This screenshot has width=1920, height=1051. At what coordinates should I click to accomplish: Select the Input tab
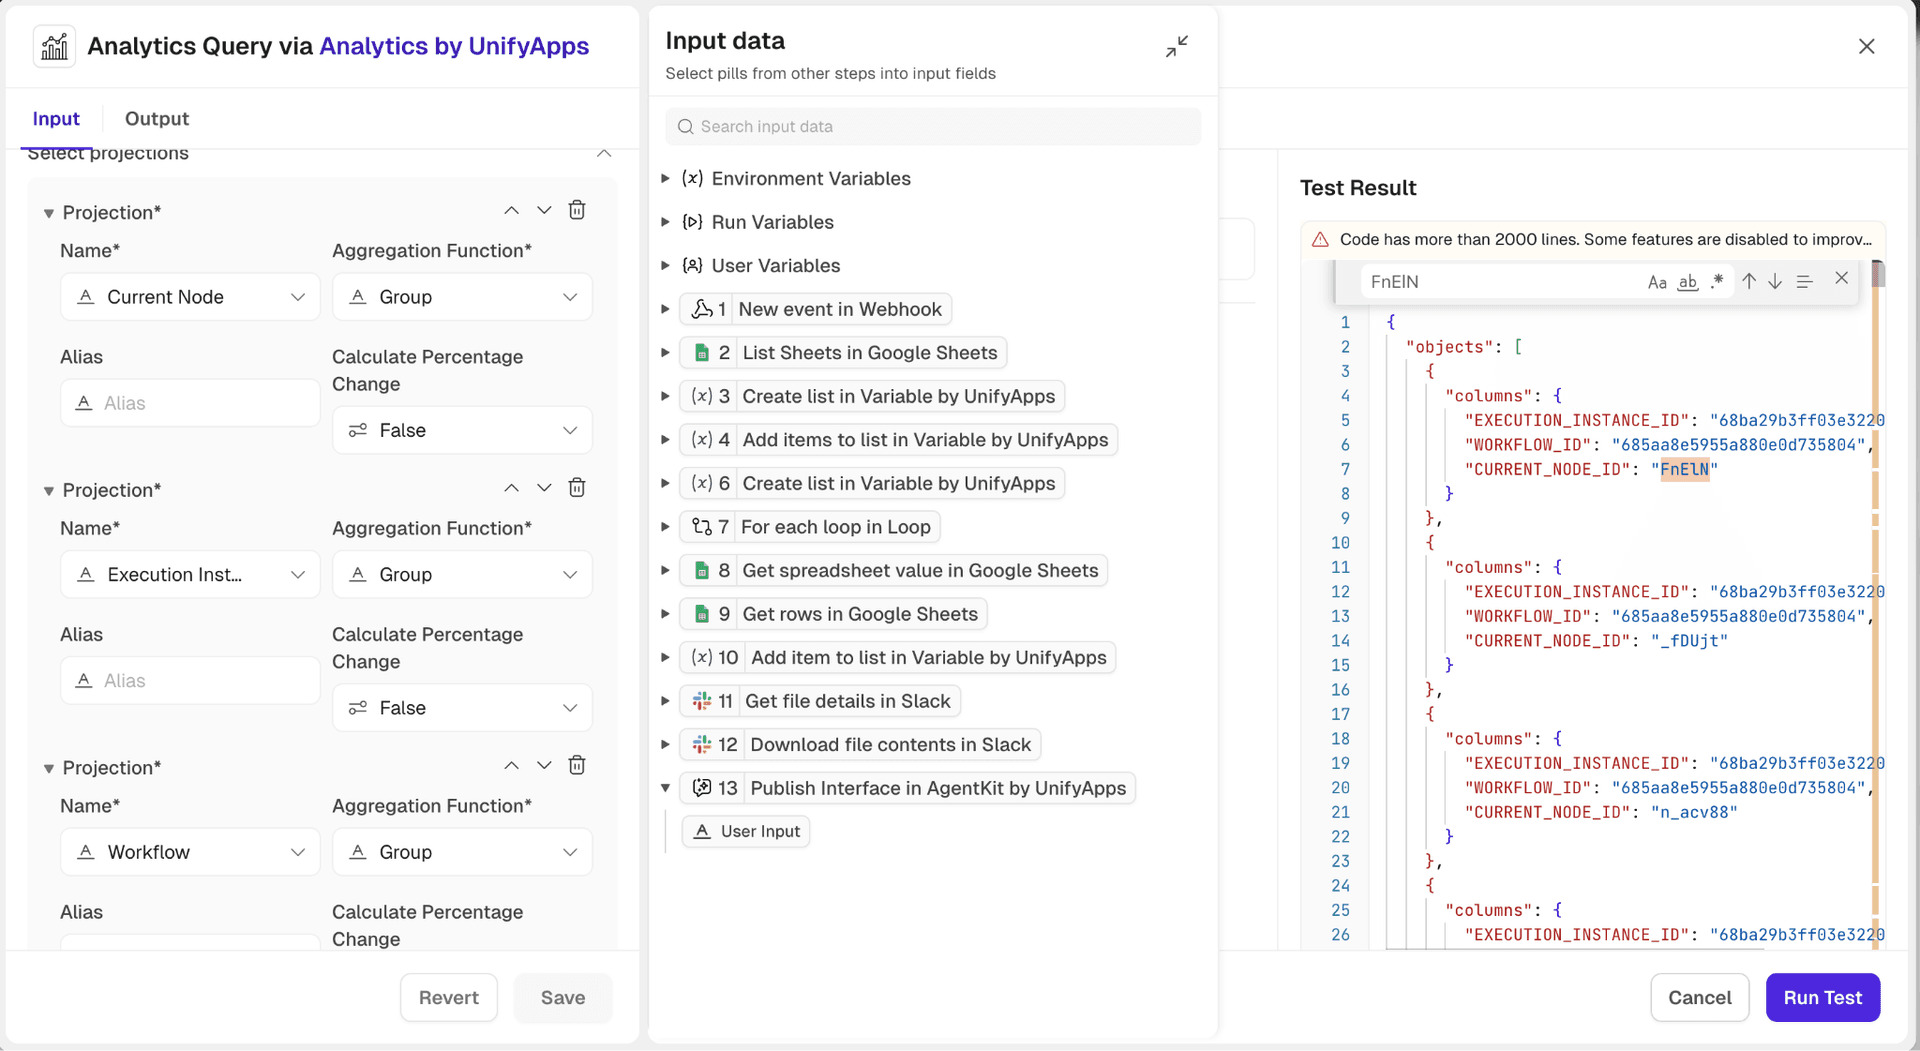56,119
